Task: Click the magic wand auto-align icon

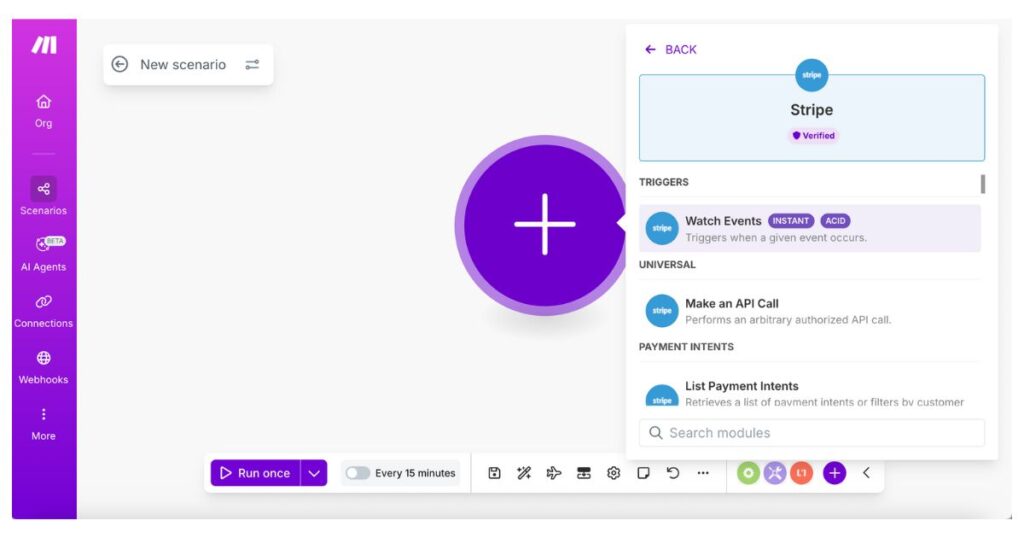Action: [x=524, y=473]
